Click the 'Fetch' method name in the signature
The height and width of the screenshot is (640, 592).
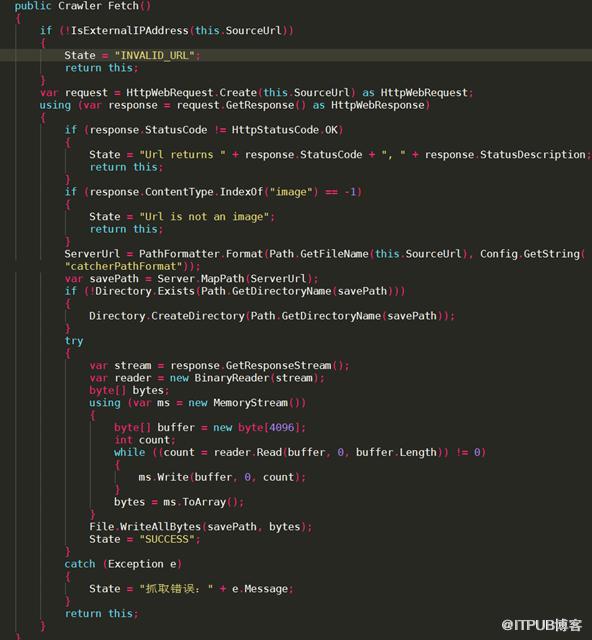[123, 6]
